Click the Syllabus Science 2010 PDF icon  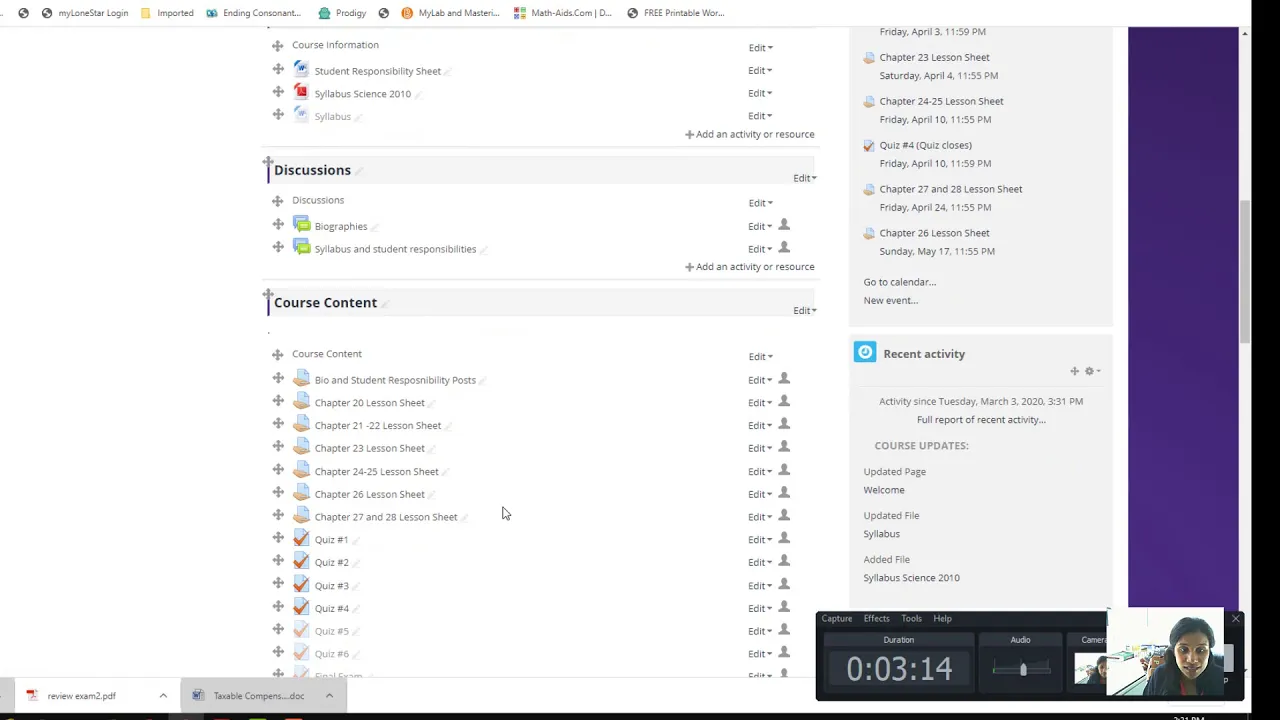point(301,92)
